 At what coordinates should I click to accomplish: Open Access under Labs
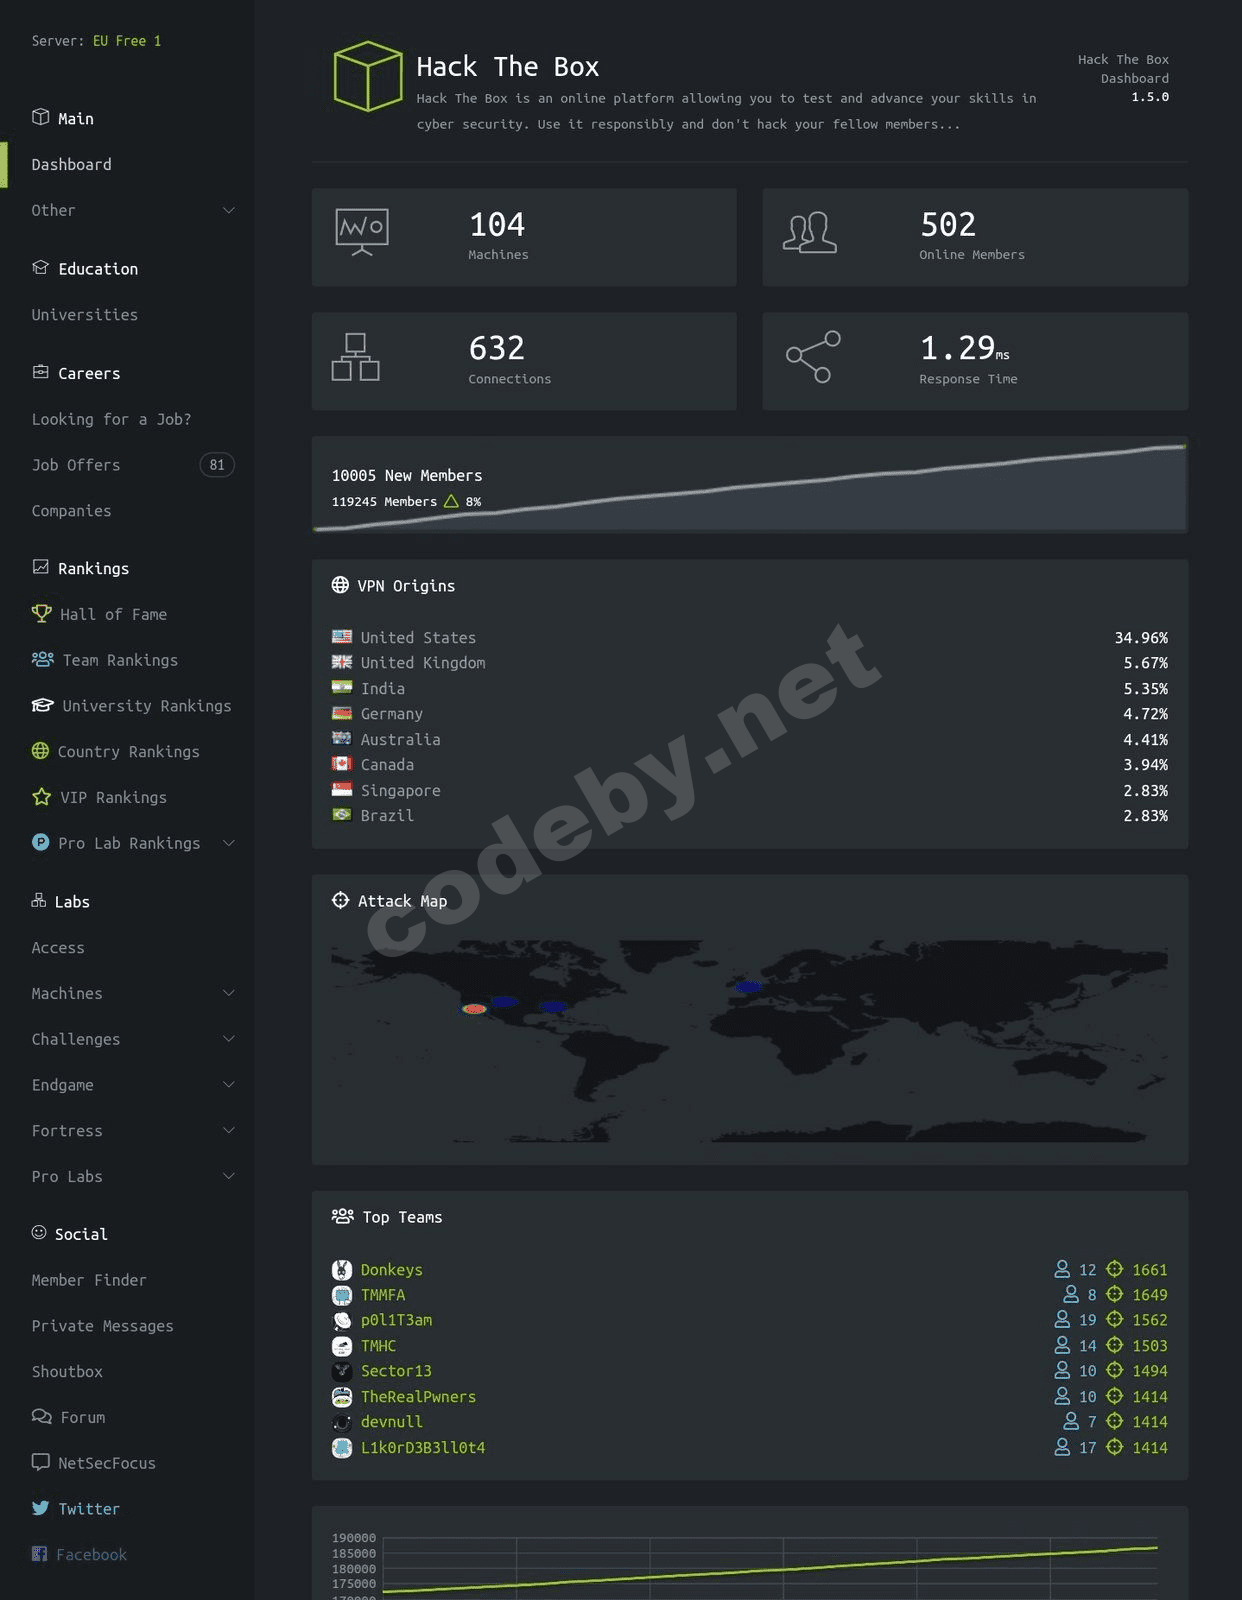58,947
